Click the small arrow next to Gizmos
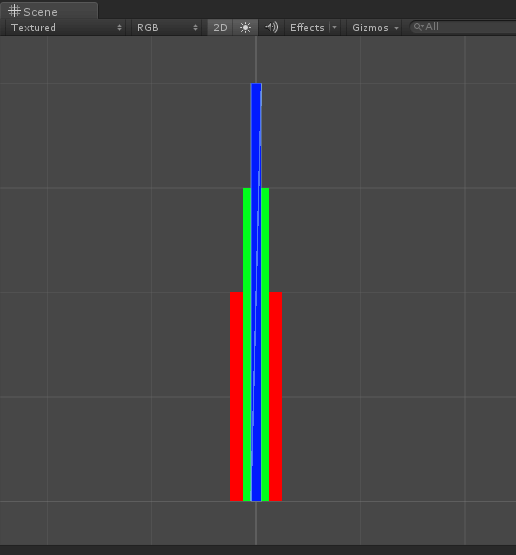 click(396, 28)
